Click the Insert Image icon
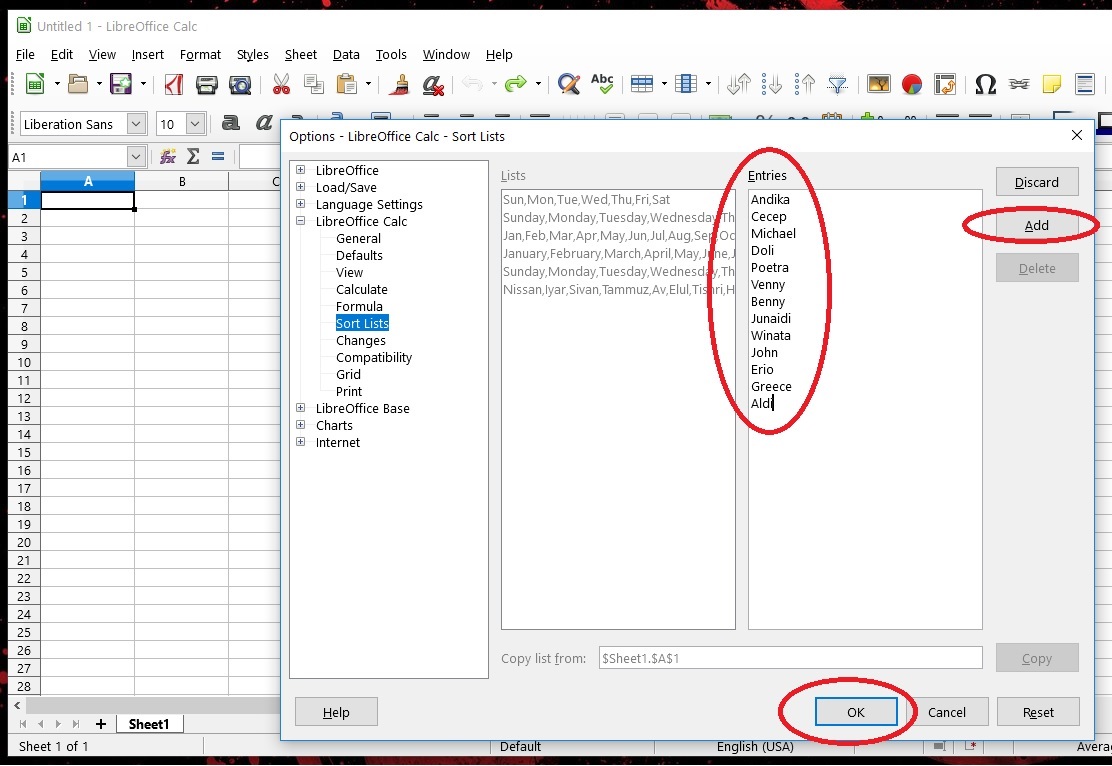This screenshot has width=1112, height=766. [879, 84]
